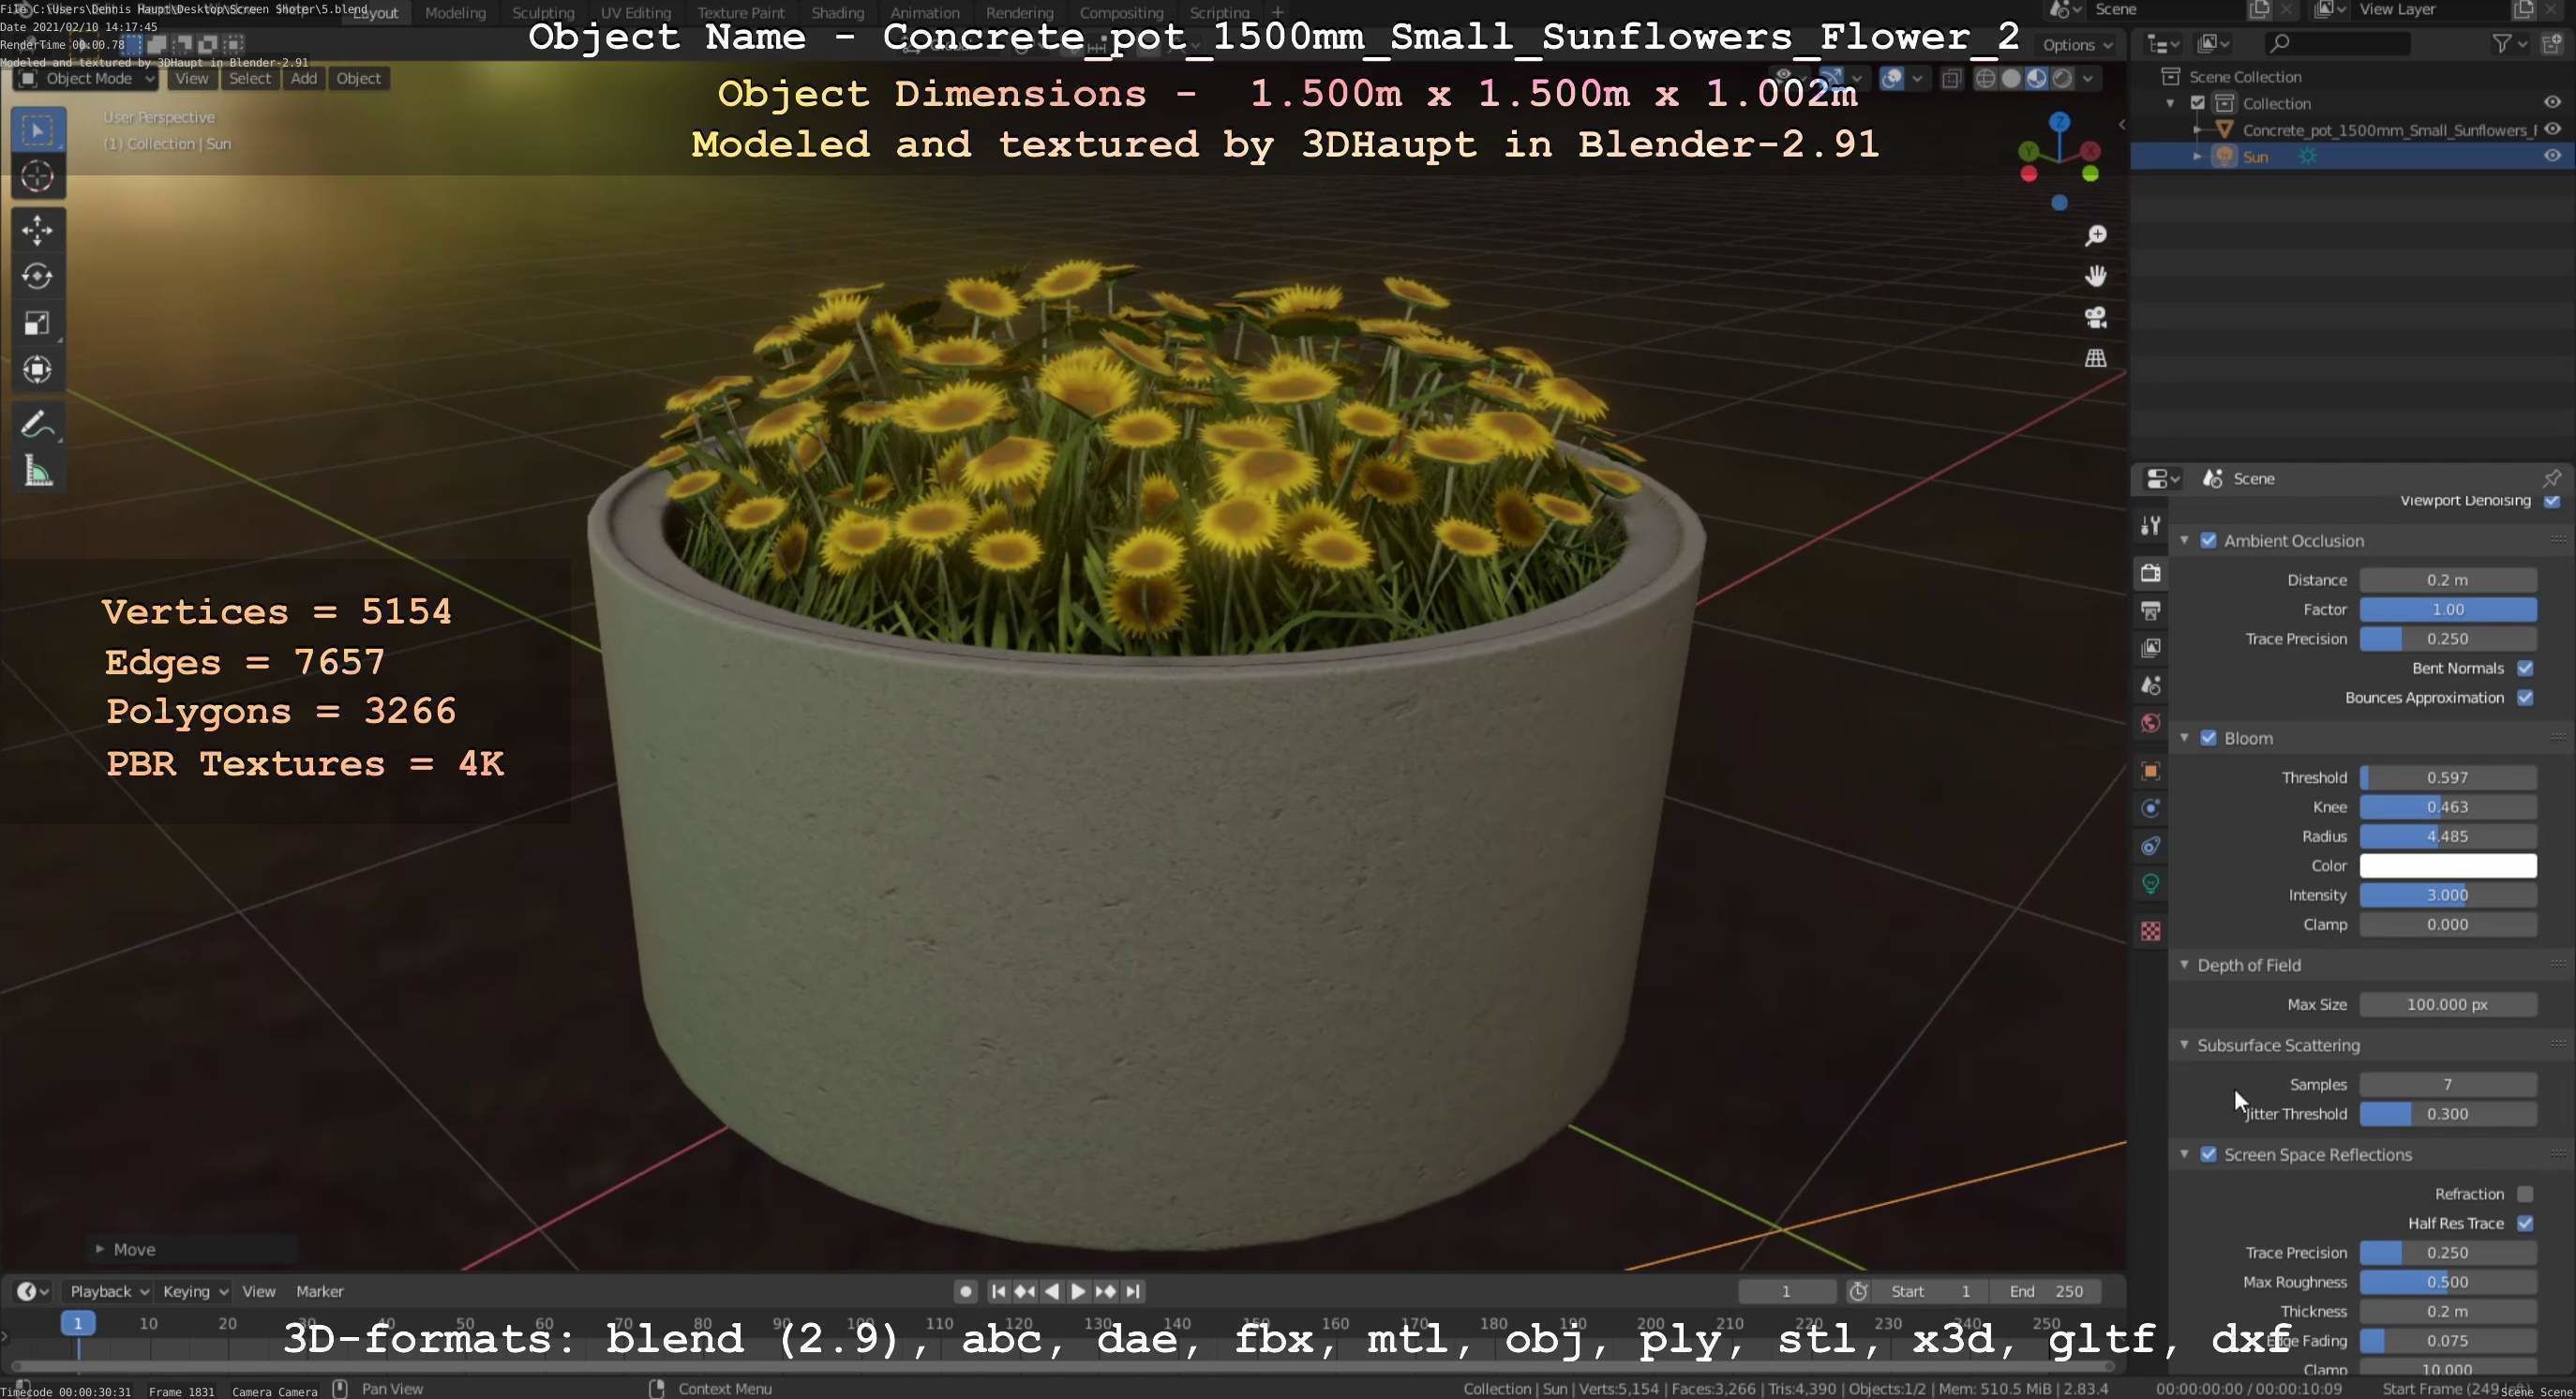The image size is (2576, 1399).
Task: Open the World properties tab
Action: click(2151, 723)
